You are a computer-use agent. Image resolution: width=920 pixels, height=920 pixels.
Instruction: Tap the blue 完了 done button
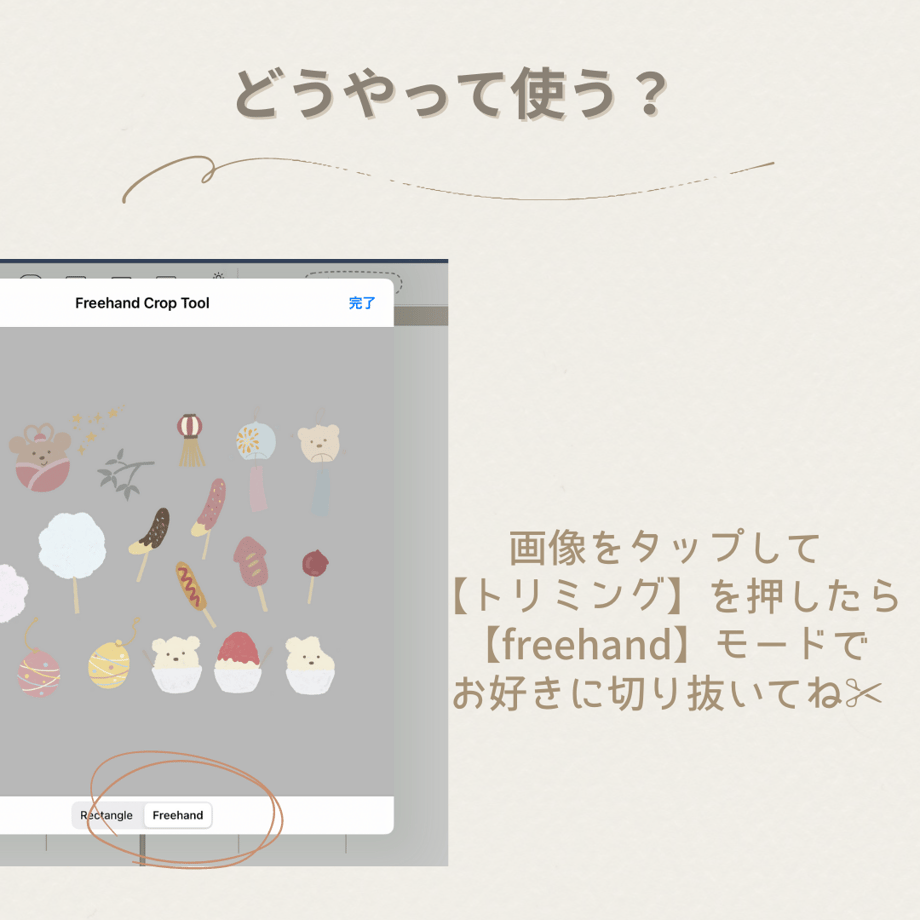point(361,303)
